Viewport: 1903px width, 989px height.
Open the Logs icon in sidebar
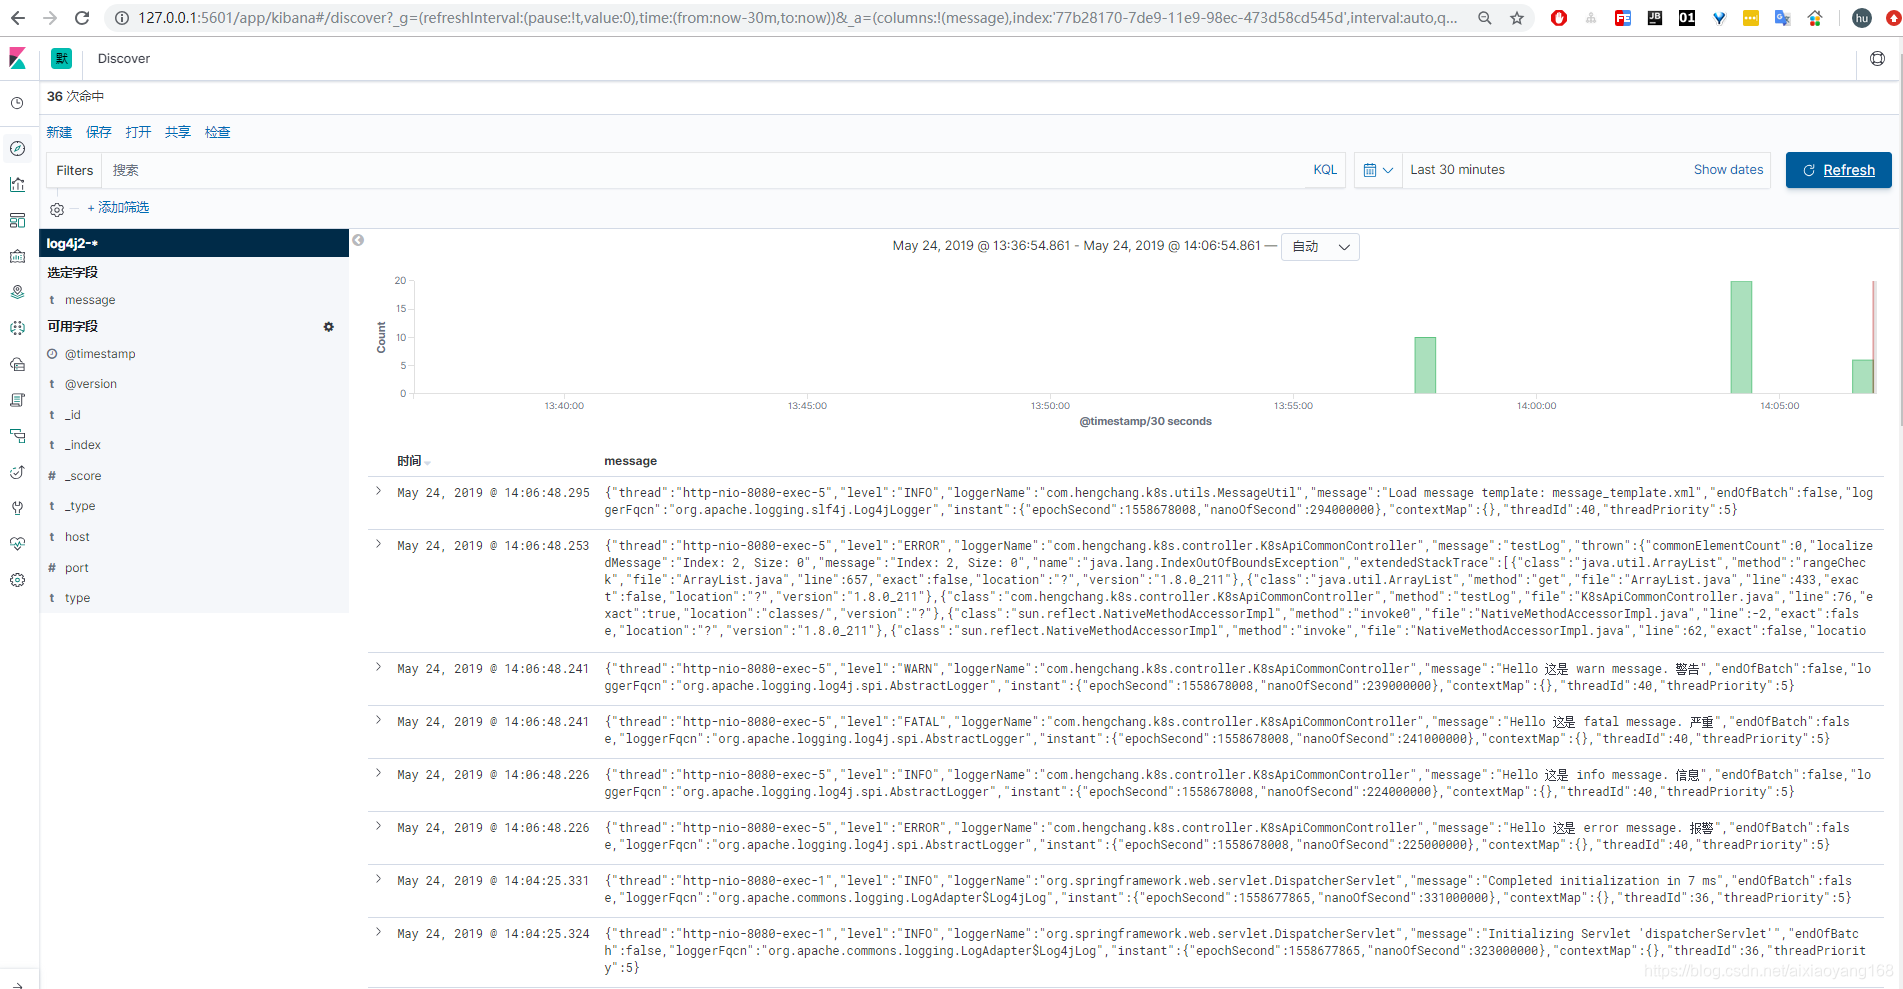coord(18,400)
